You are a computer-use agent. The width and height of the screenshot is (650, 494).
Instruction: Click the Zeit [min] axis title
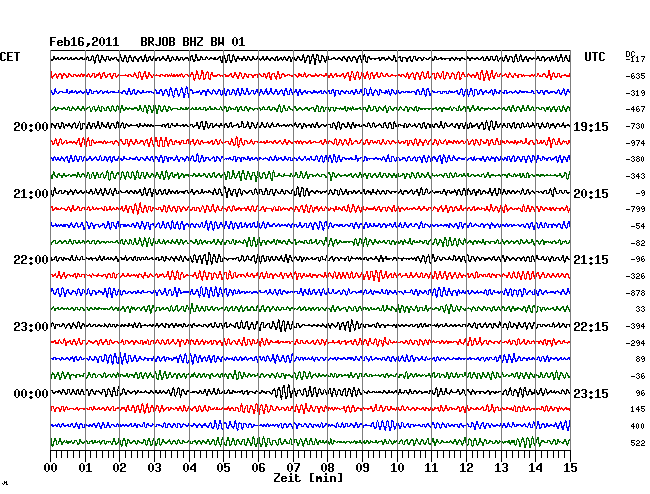tap(308, 478)
